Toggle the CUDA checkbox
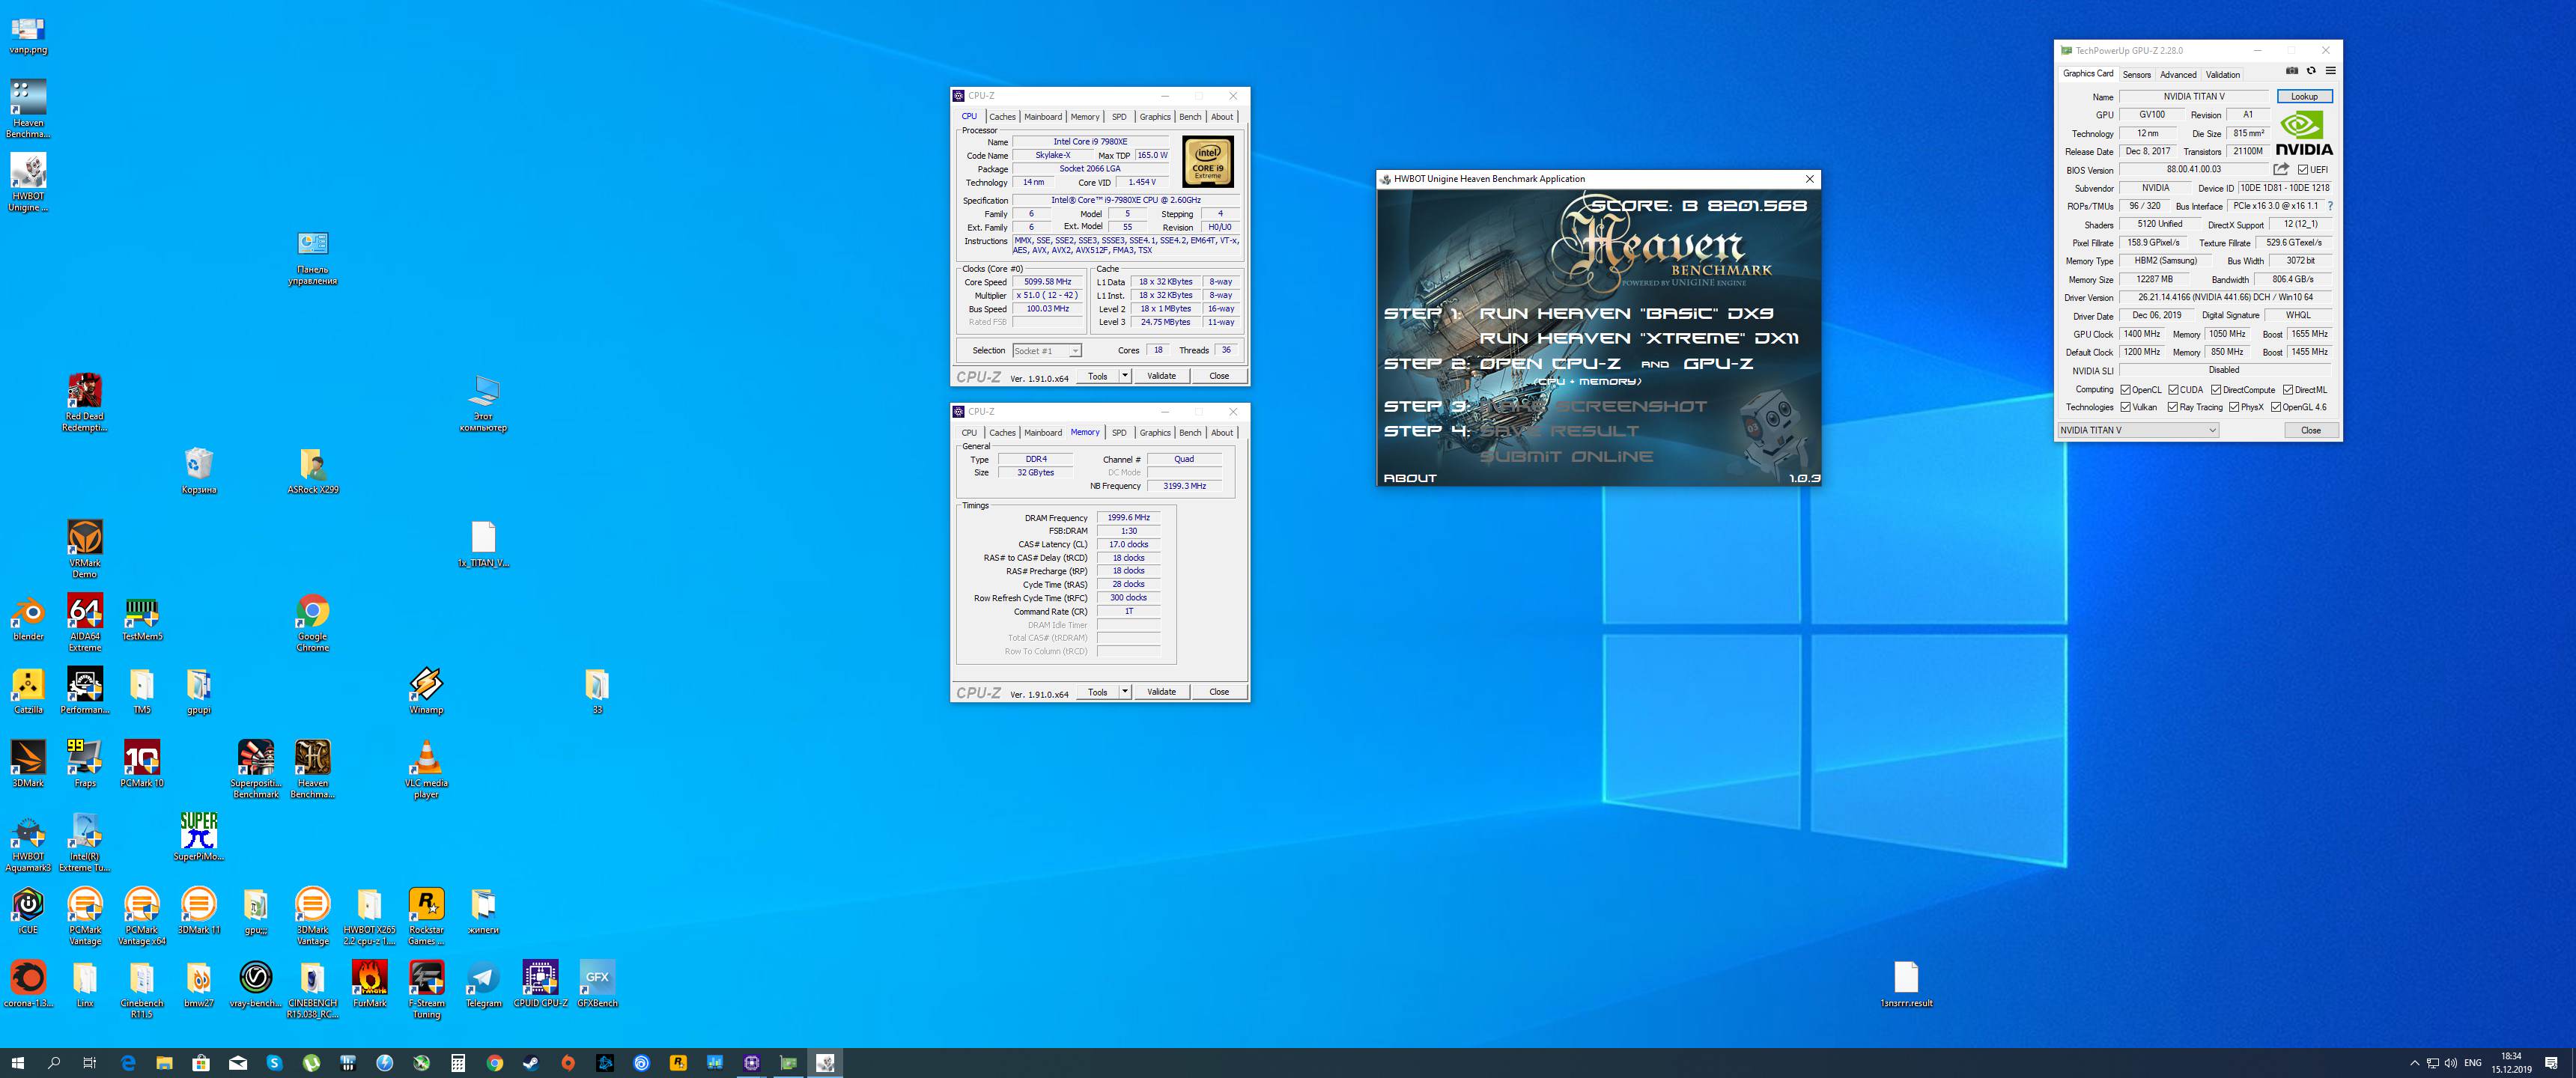 2173,390
